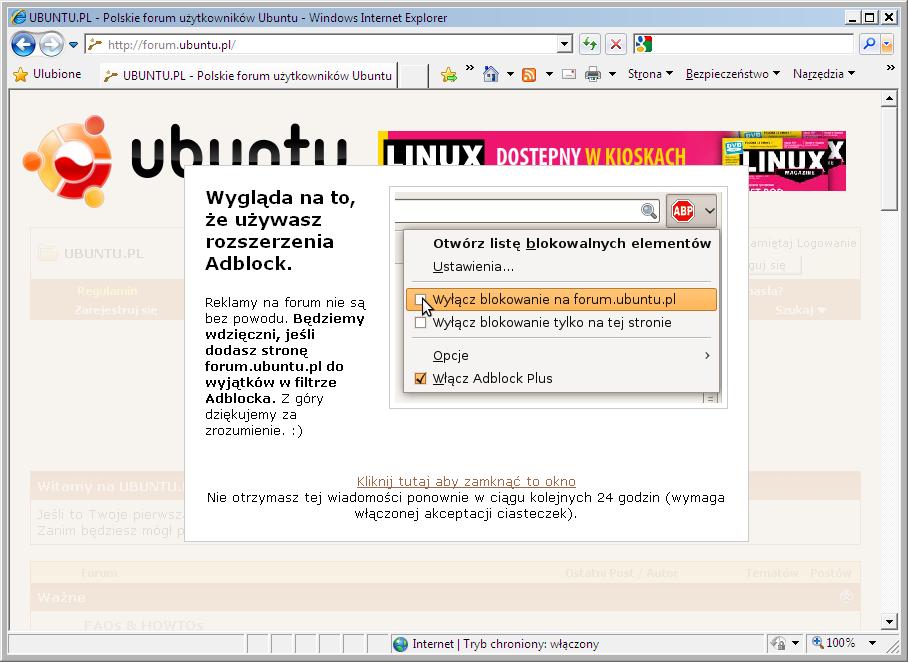908x662 pixels.
Task: Click inside the toolbar search box
Action: click(753, 44)
